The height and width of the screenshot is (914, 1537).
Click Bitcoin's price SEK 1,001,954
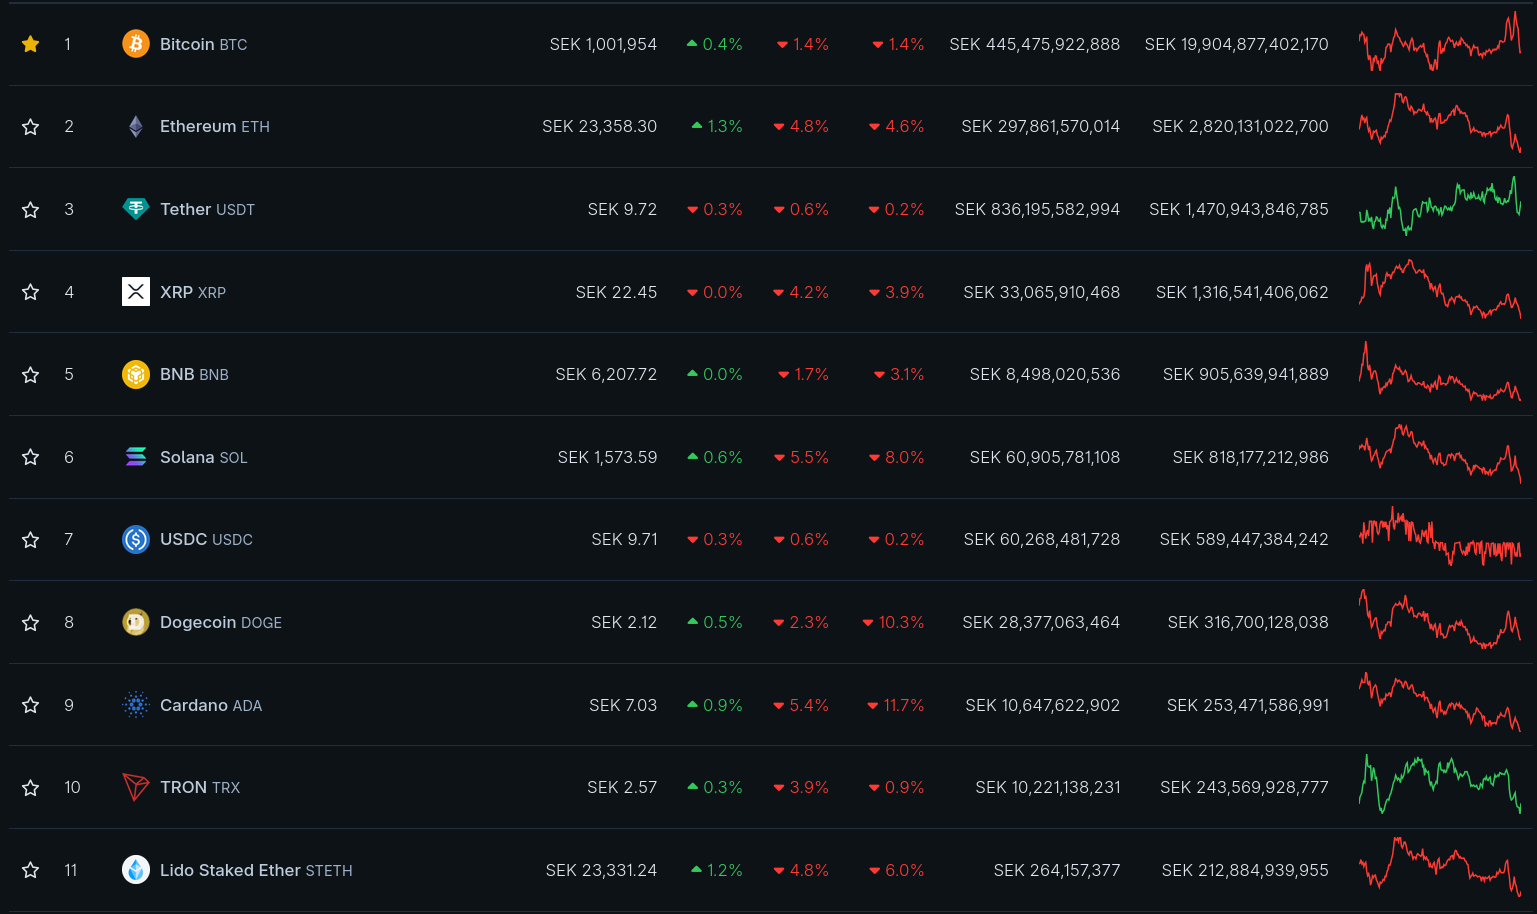pyautogui.click(x=603, y=44)
